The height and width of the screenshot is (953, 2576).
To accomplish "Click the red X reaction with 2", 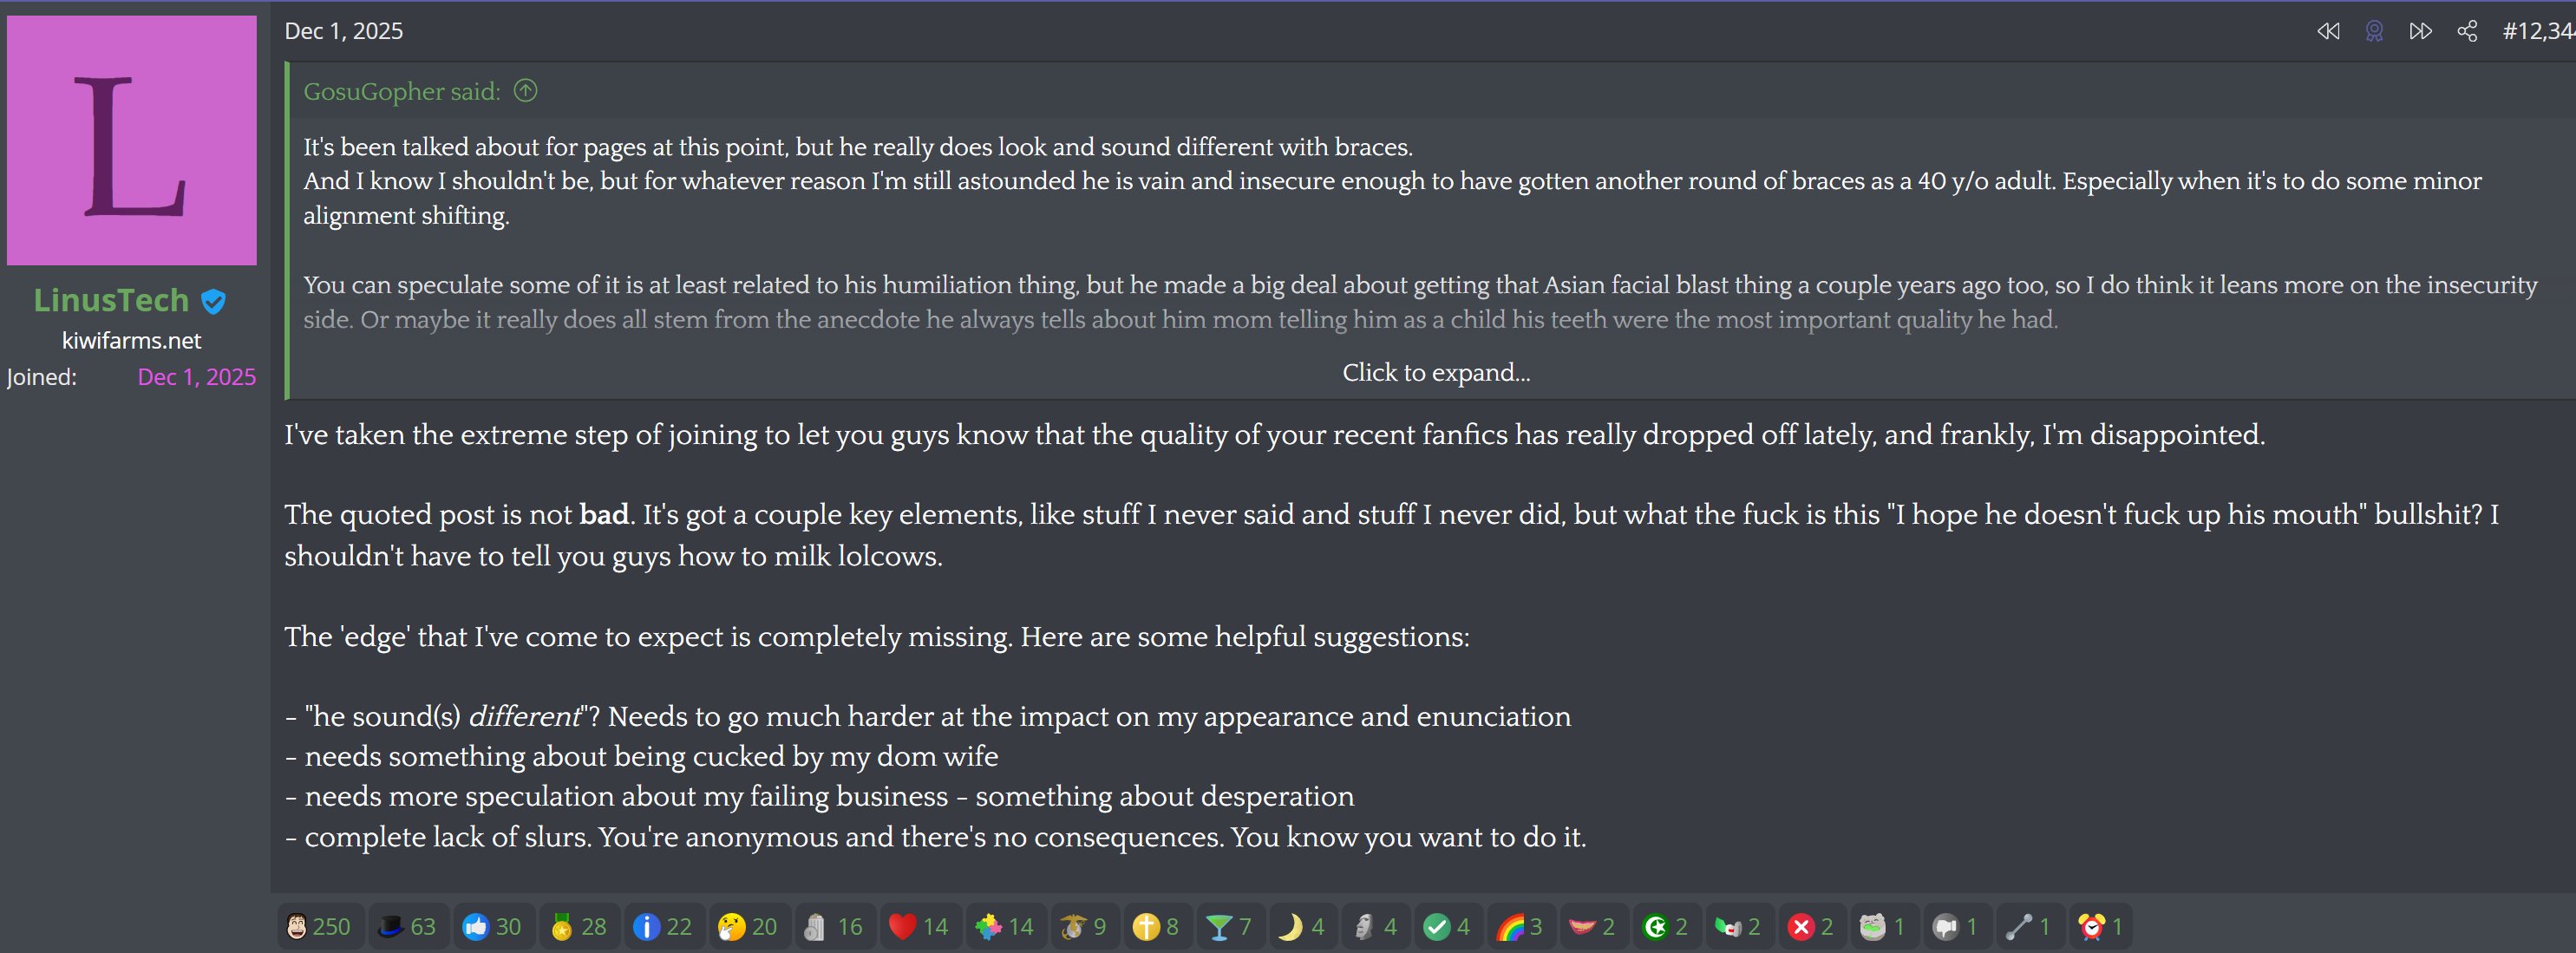I will click(1811, 927).
